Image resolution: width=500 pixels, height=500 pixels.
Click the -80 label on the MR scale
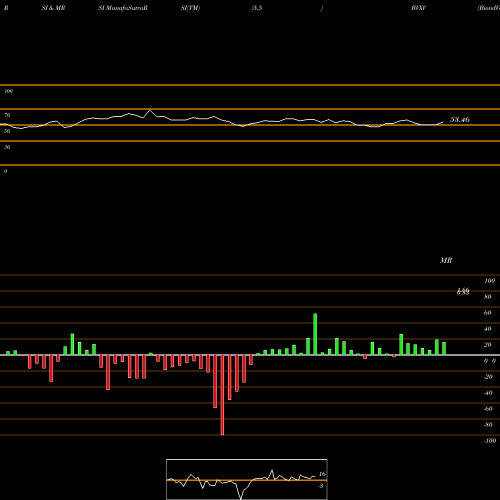488,425
